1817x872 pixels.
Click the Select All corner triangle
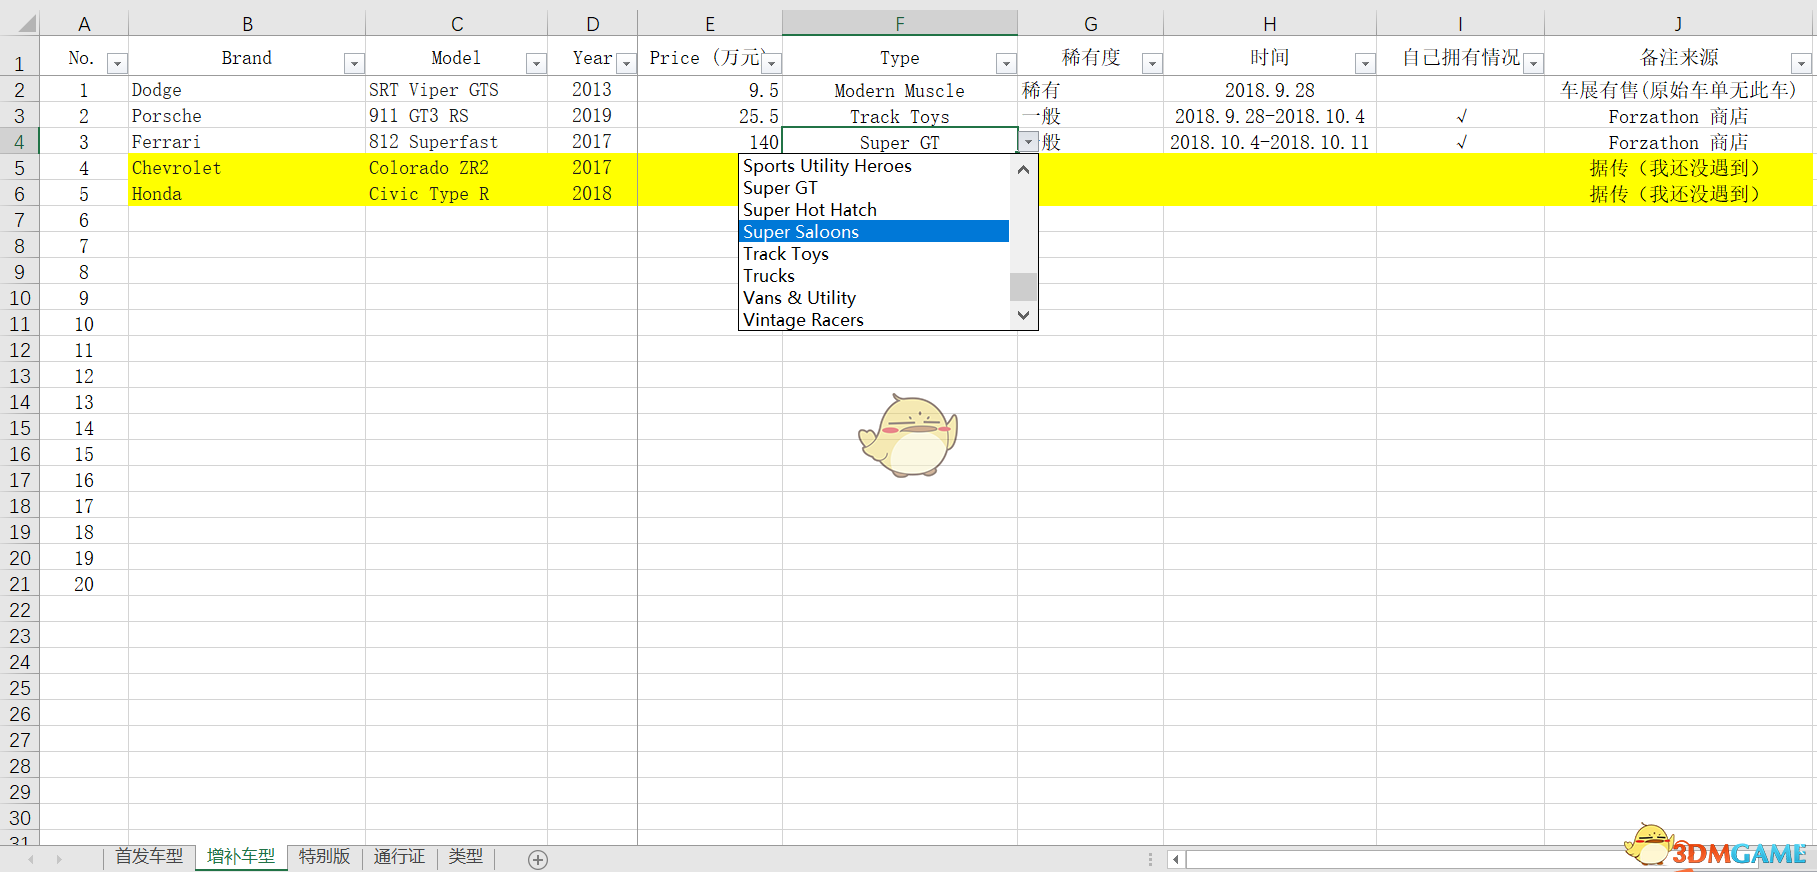(26, 23)
